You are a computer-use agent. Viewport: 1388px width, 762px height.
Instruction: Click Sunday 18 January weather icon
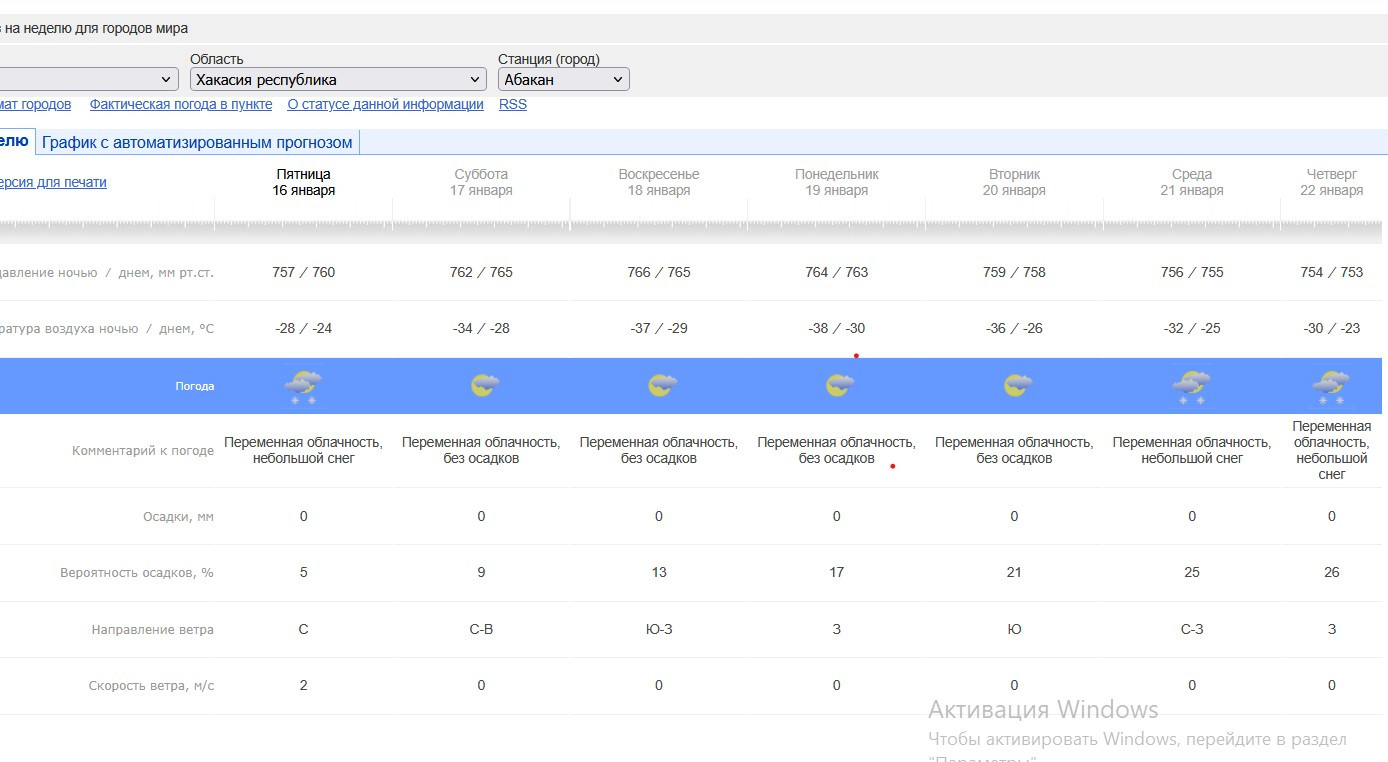[x=661, y=385]
